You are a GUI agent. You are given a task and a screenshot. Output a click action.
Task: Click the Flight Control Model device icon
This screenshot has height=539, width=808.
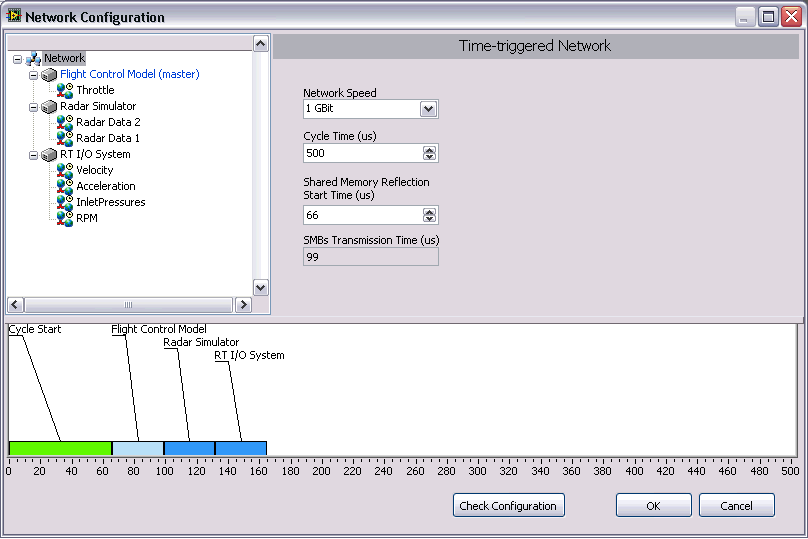(x=49, y=74)
